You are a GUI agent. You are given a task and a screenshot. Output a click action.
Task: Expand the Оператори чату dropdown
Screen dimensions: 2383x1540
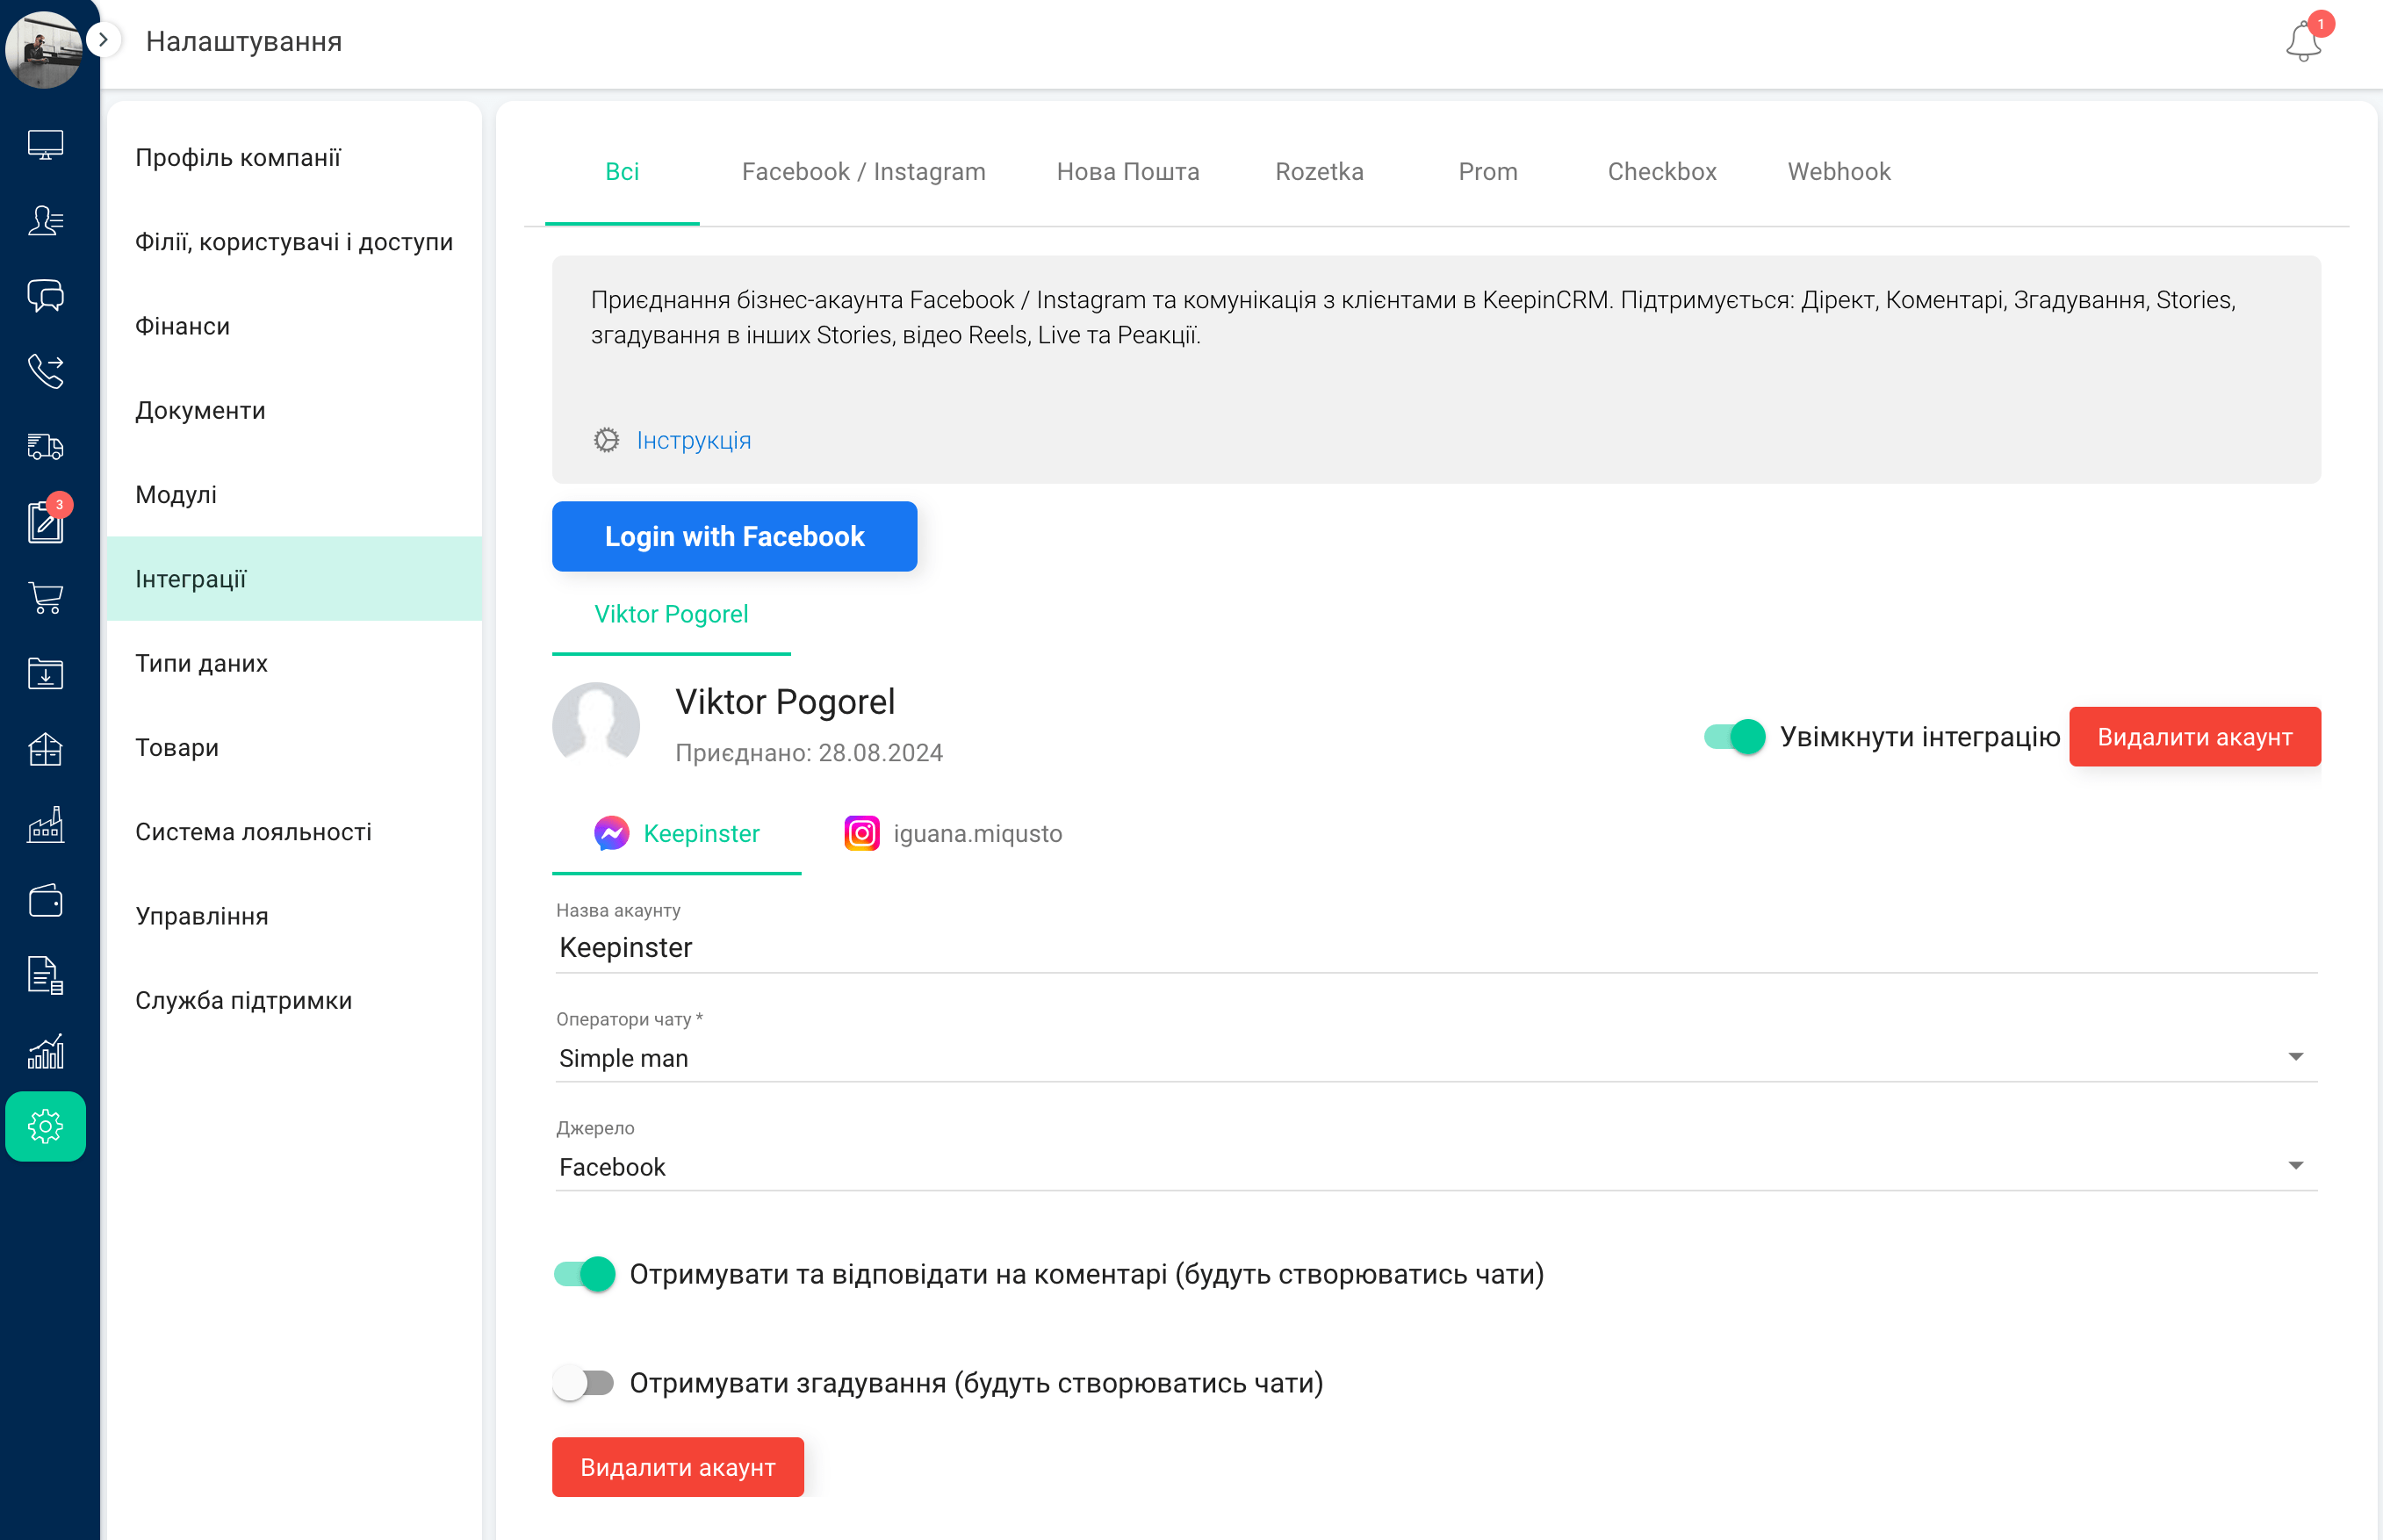coord(2301,1057)
